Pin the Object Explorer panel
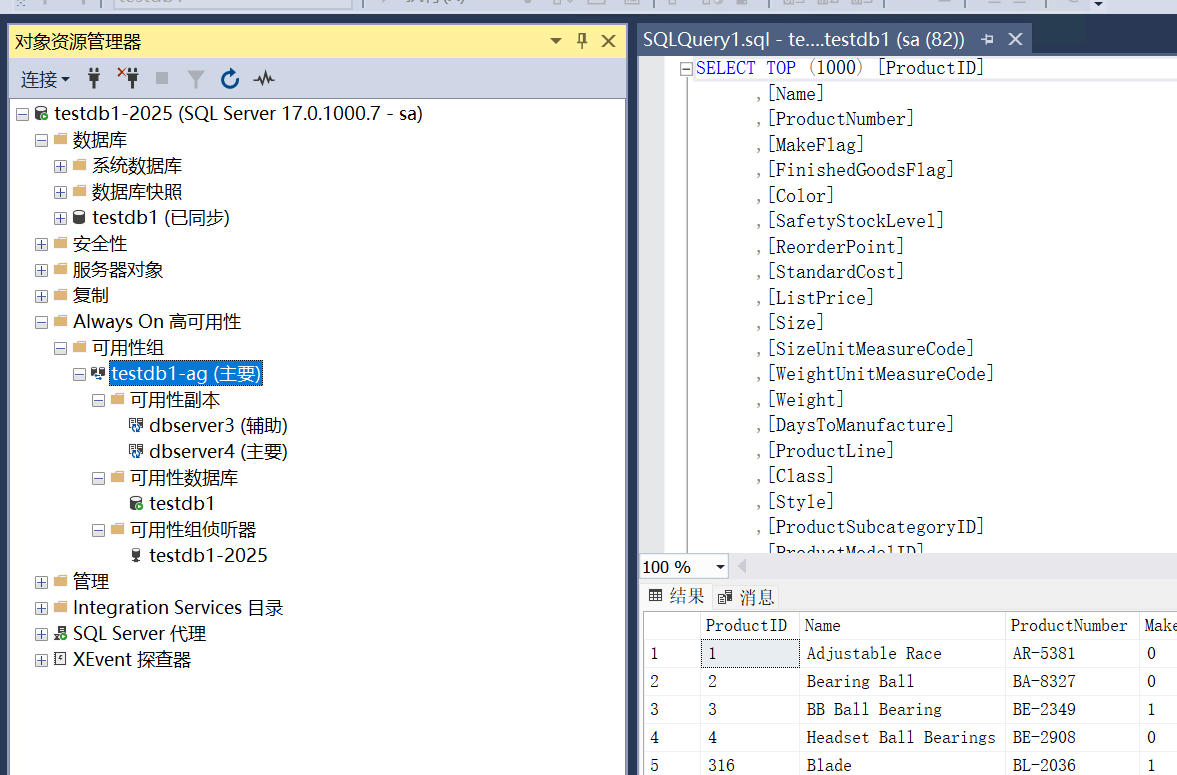The width and height of the screenshot is (1177, 775). pos(582,41)
